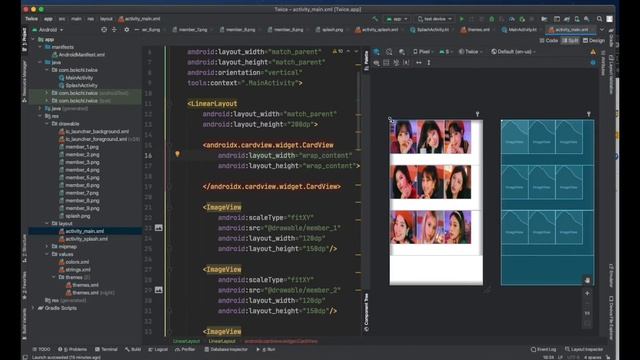Screen dimensions: 640x360
Task: Click the blueprint view layout panel
Action: pyautogui.click(x=547, y=202)
